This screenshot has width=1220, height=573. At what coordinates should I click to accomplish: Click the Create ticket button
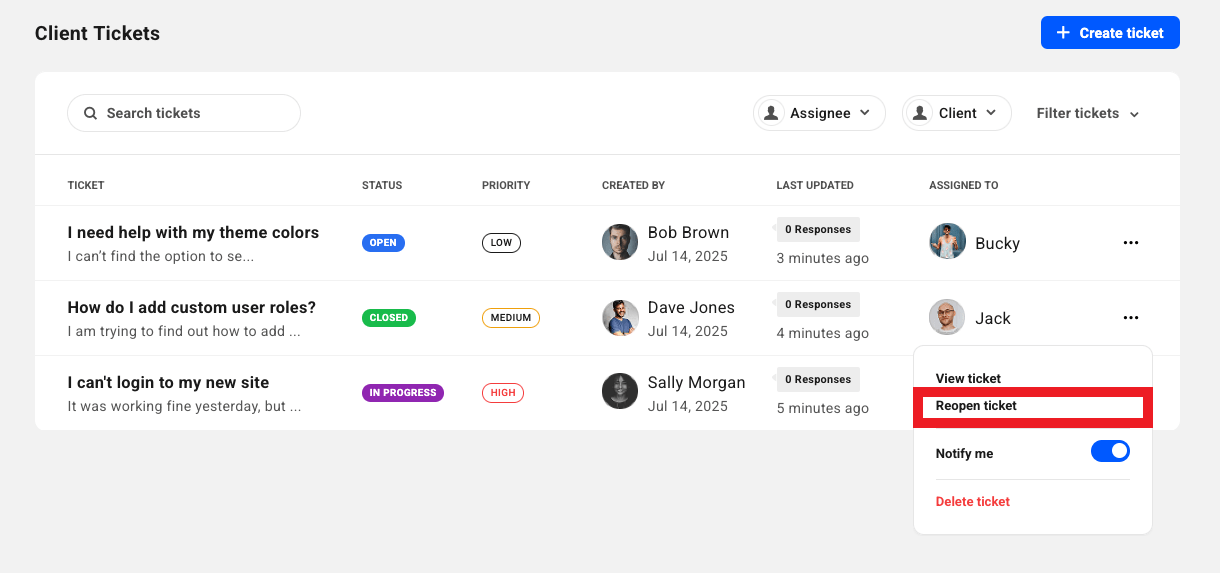1110,33
